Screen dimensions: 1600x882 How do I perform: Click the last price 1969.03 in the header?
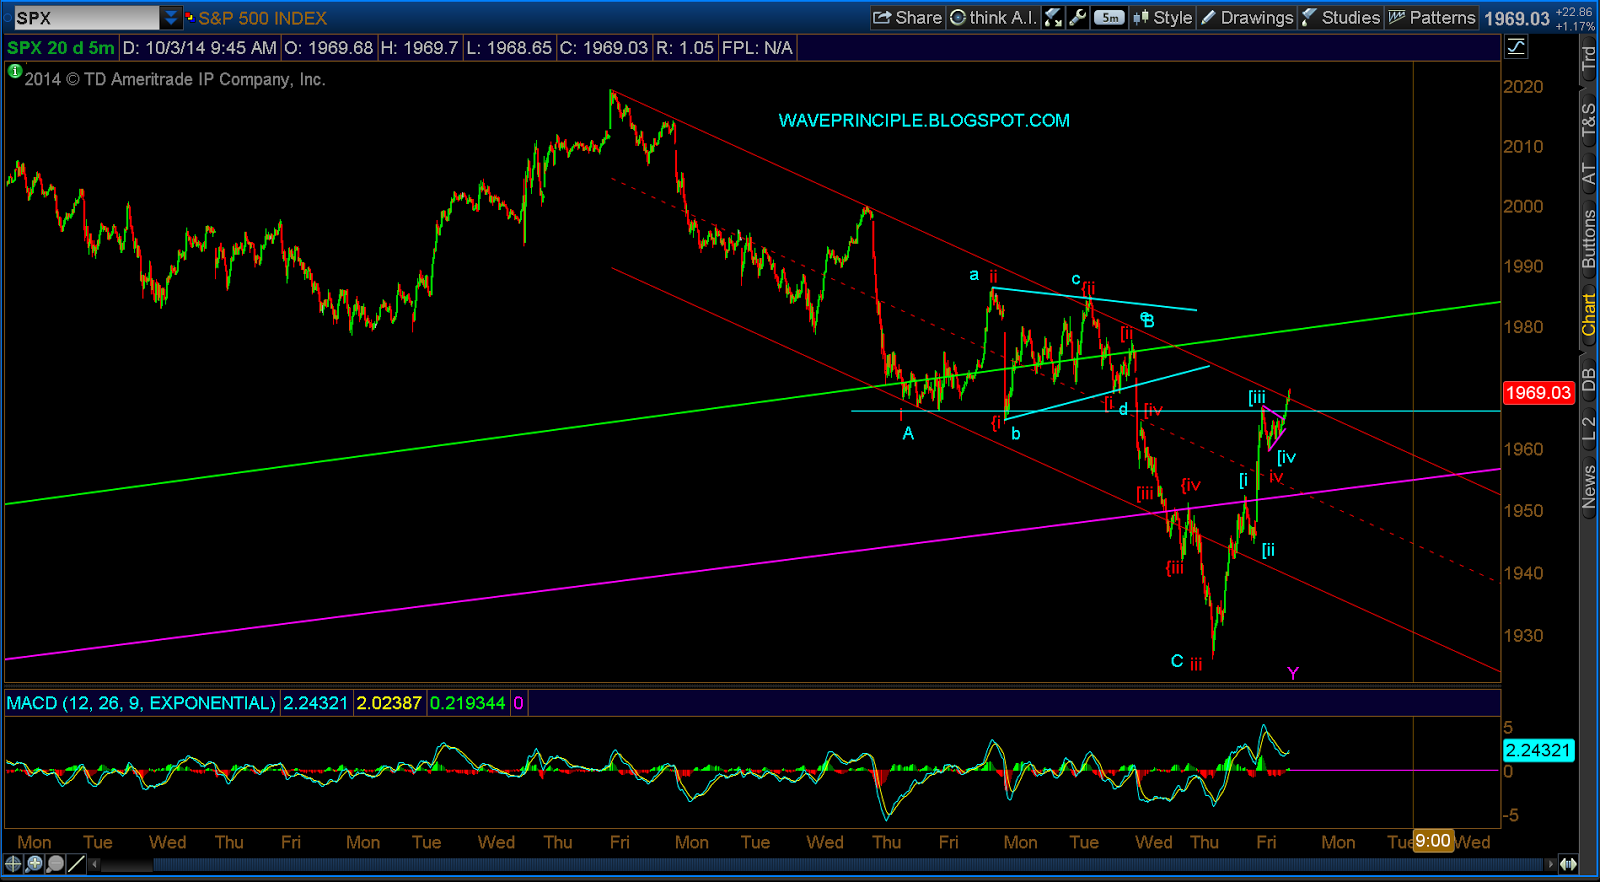1516,18
